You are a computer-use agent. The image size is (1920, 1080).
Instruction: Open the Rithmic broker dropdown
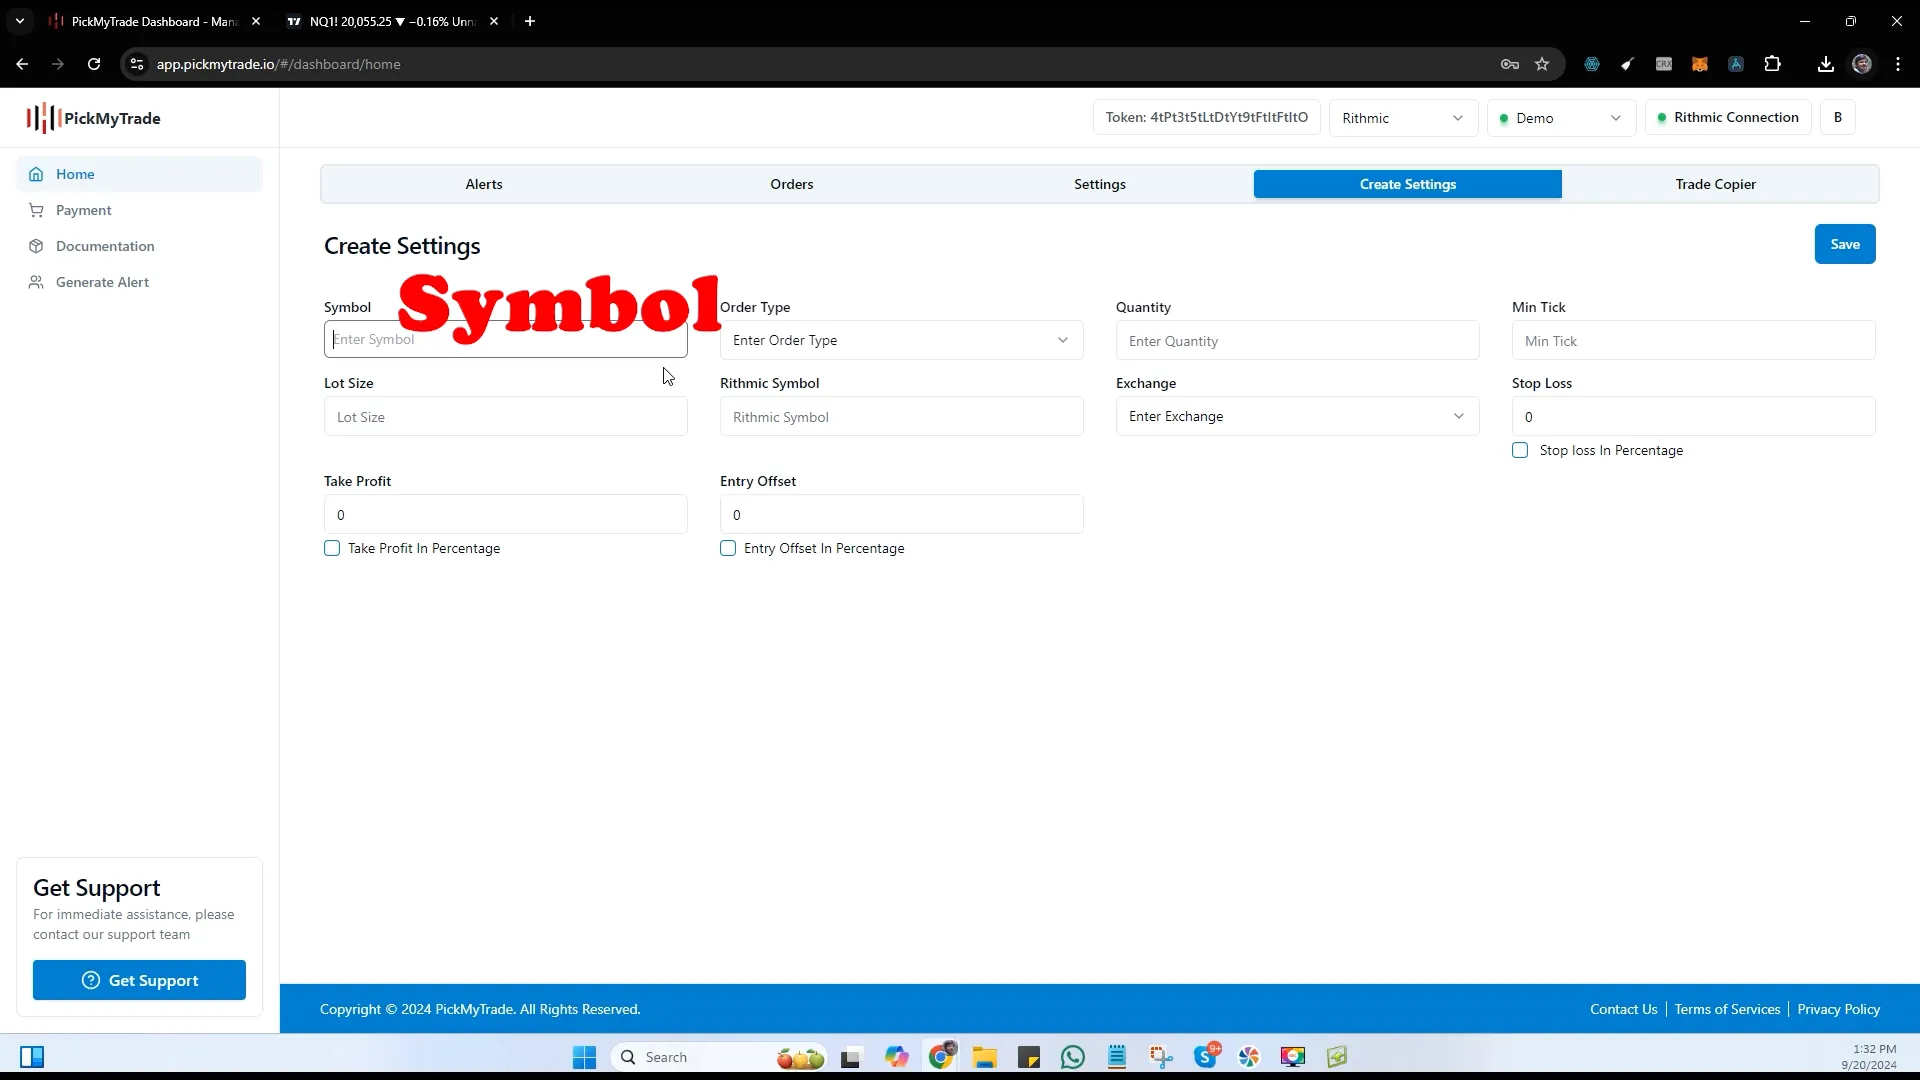(x=1403, y=118)
